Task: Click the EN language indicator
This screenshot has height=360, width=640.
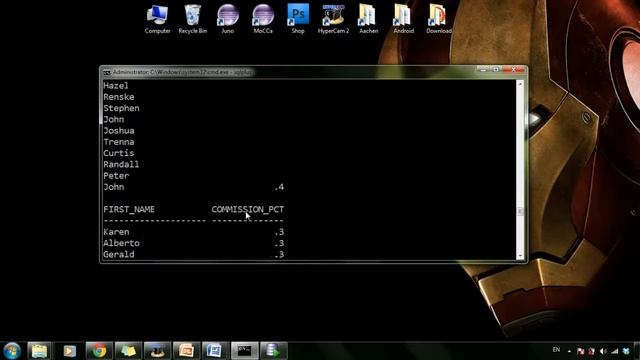Action: [556, 350]
